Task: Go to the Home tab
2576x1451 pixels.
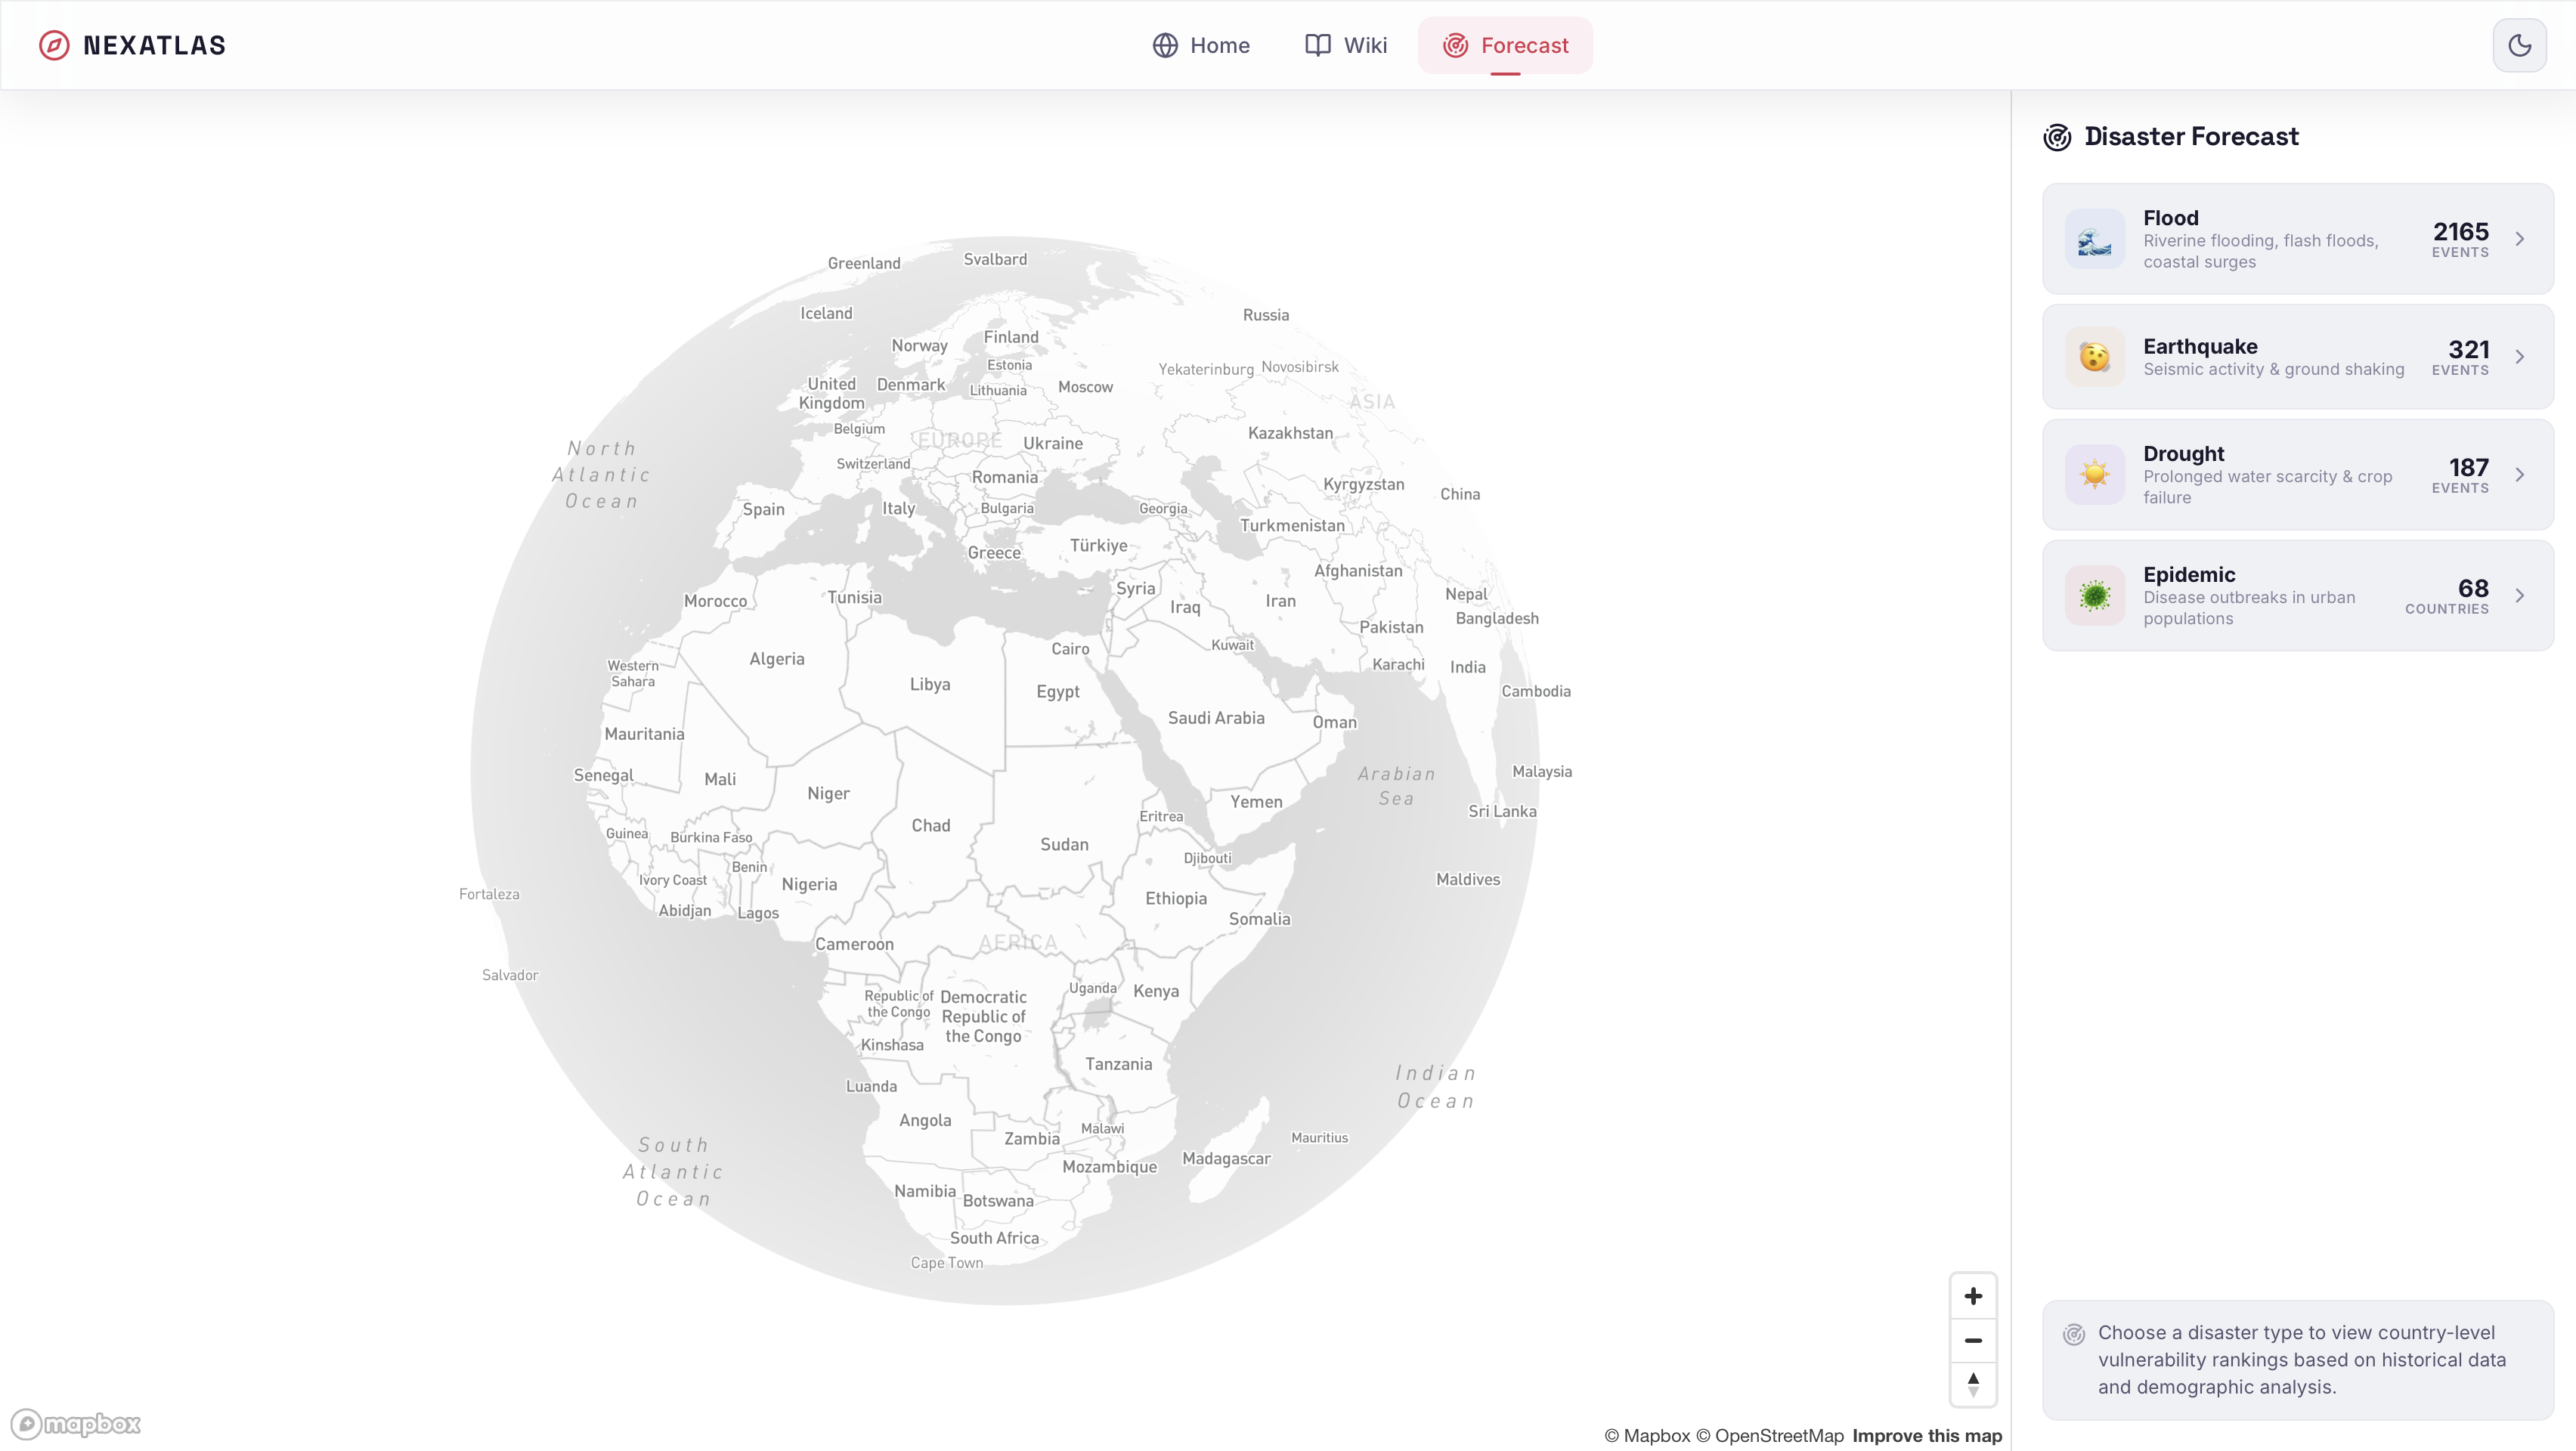Action: 1201,45
